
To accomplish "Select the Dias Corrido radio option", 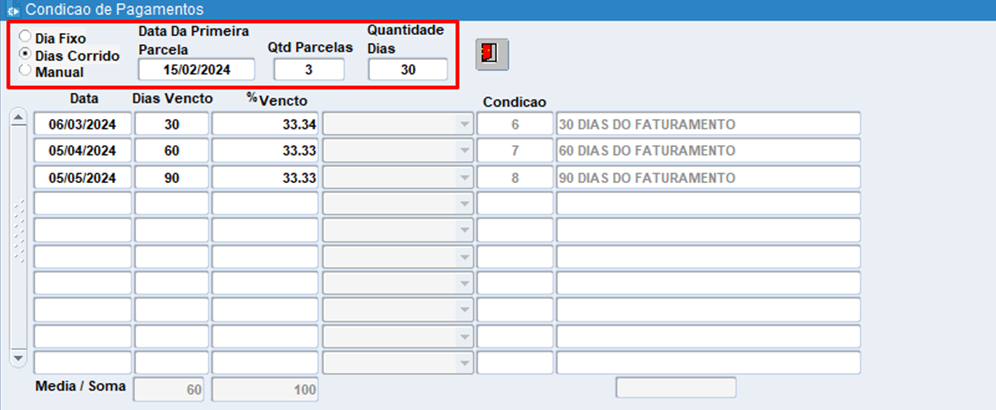I will click(25, 54).
